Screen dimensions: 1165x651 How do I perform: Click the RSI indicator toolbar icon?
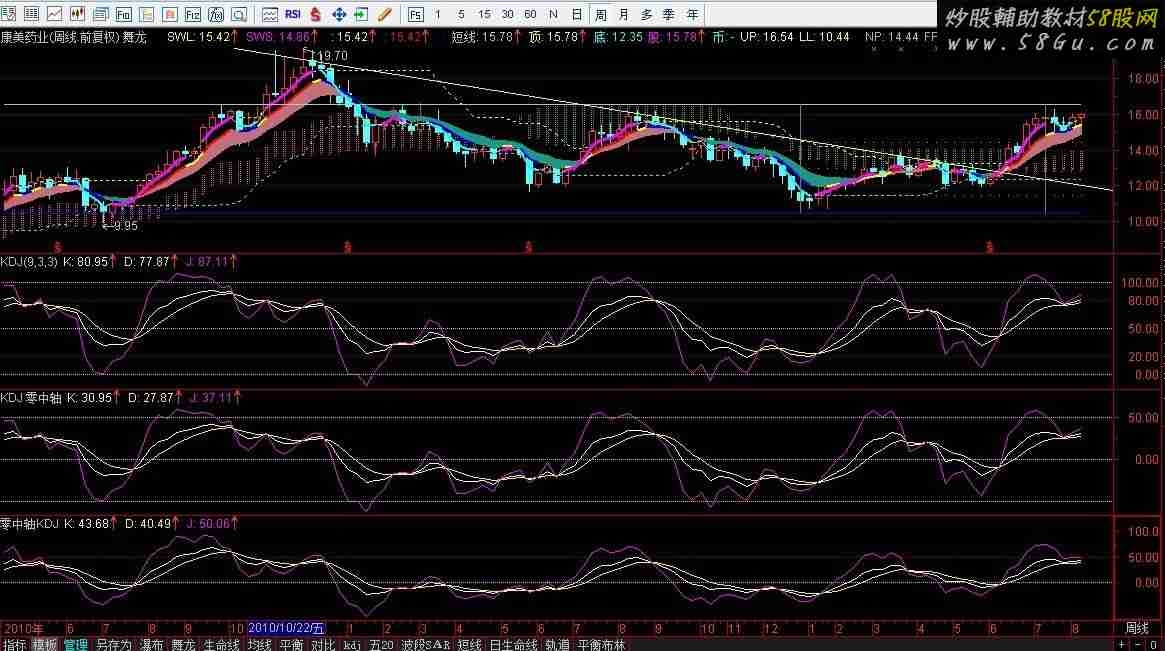pyautogui.click(x=293, y=14)
